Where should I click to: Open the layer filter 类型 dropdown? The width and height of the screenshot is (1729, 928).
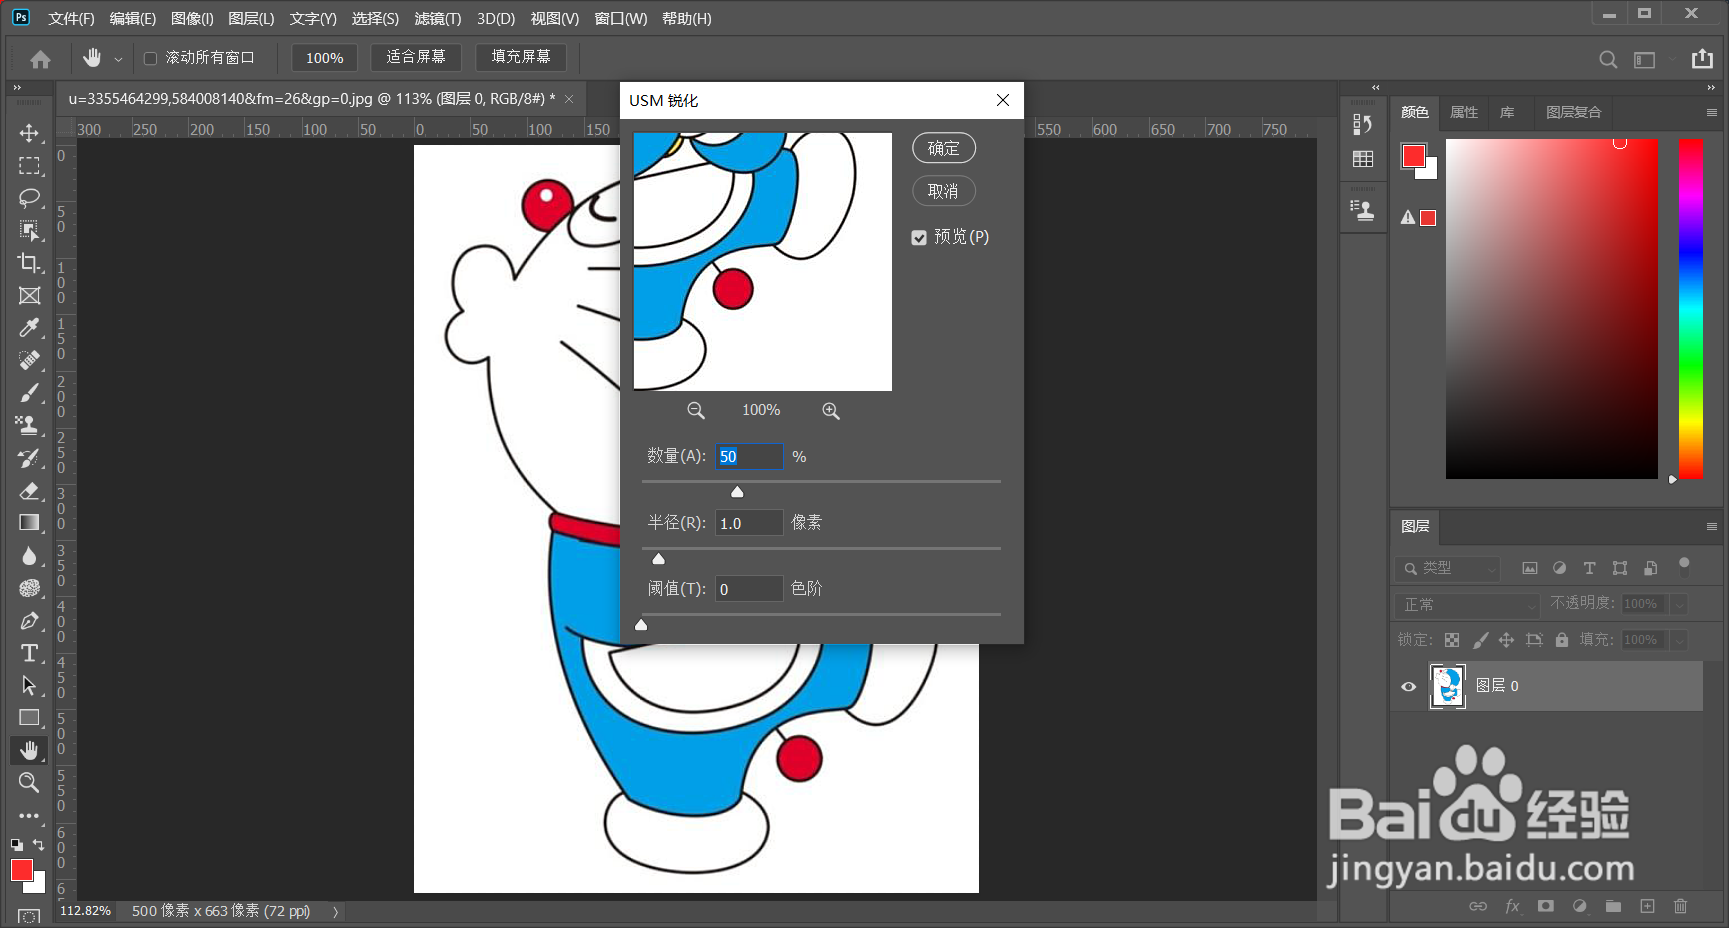pyautogui.click(x=1448, y=568)
